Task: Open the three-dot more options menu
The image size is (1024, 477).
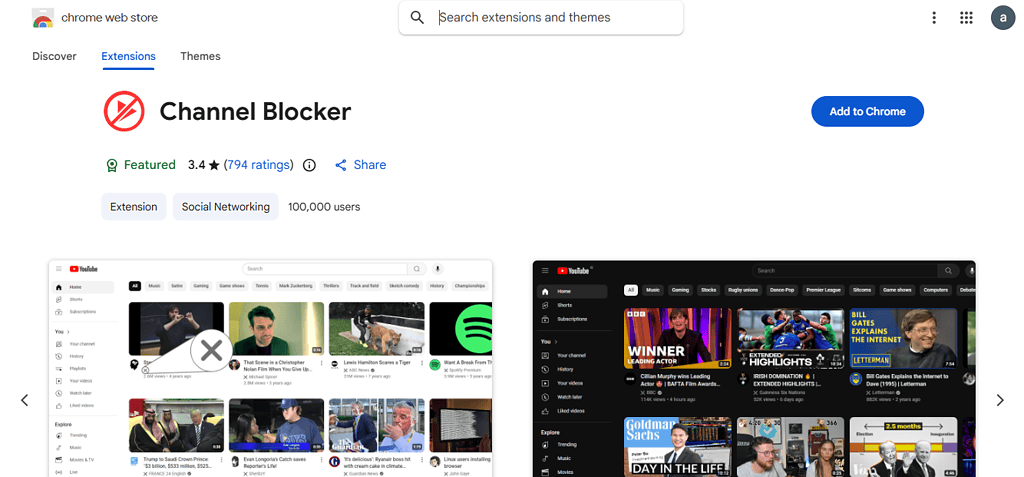Action: tap(934, 18)
